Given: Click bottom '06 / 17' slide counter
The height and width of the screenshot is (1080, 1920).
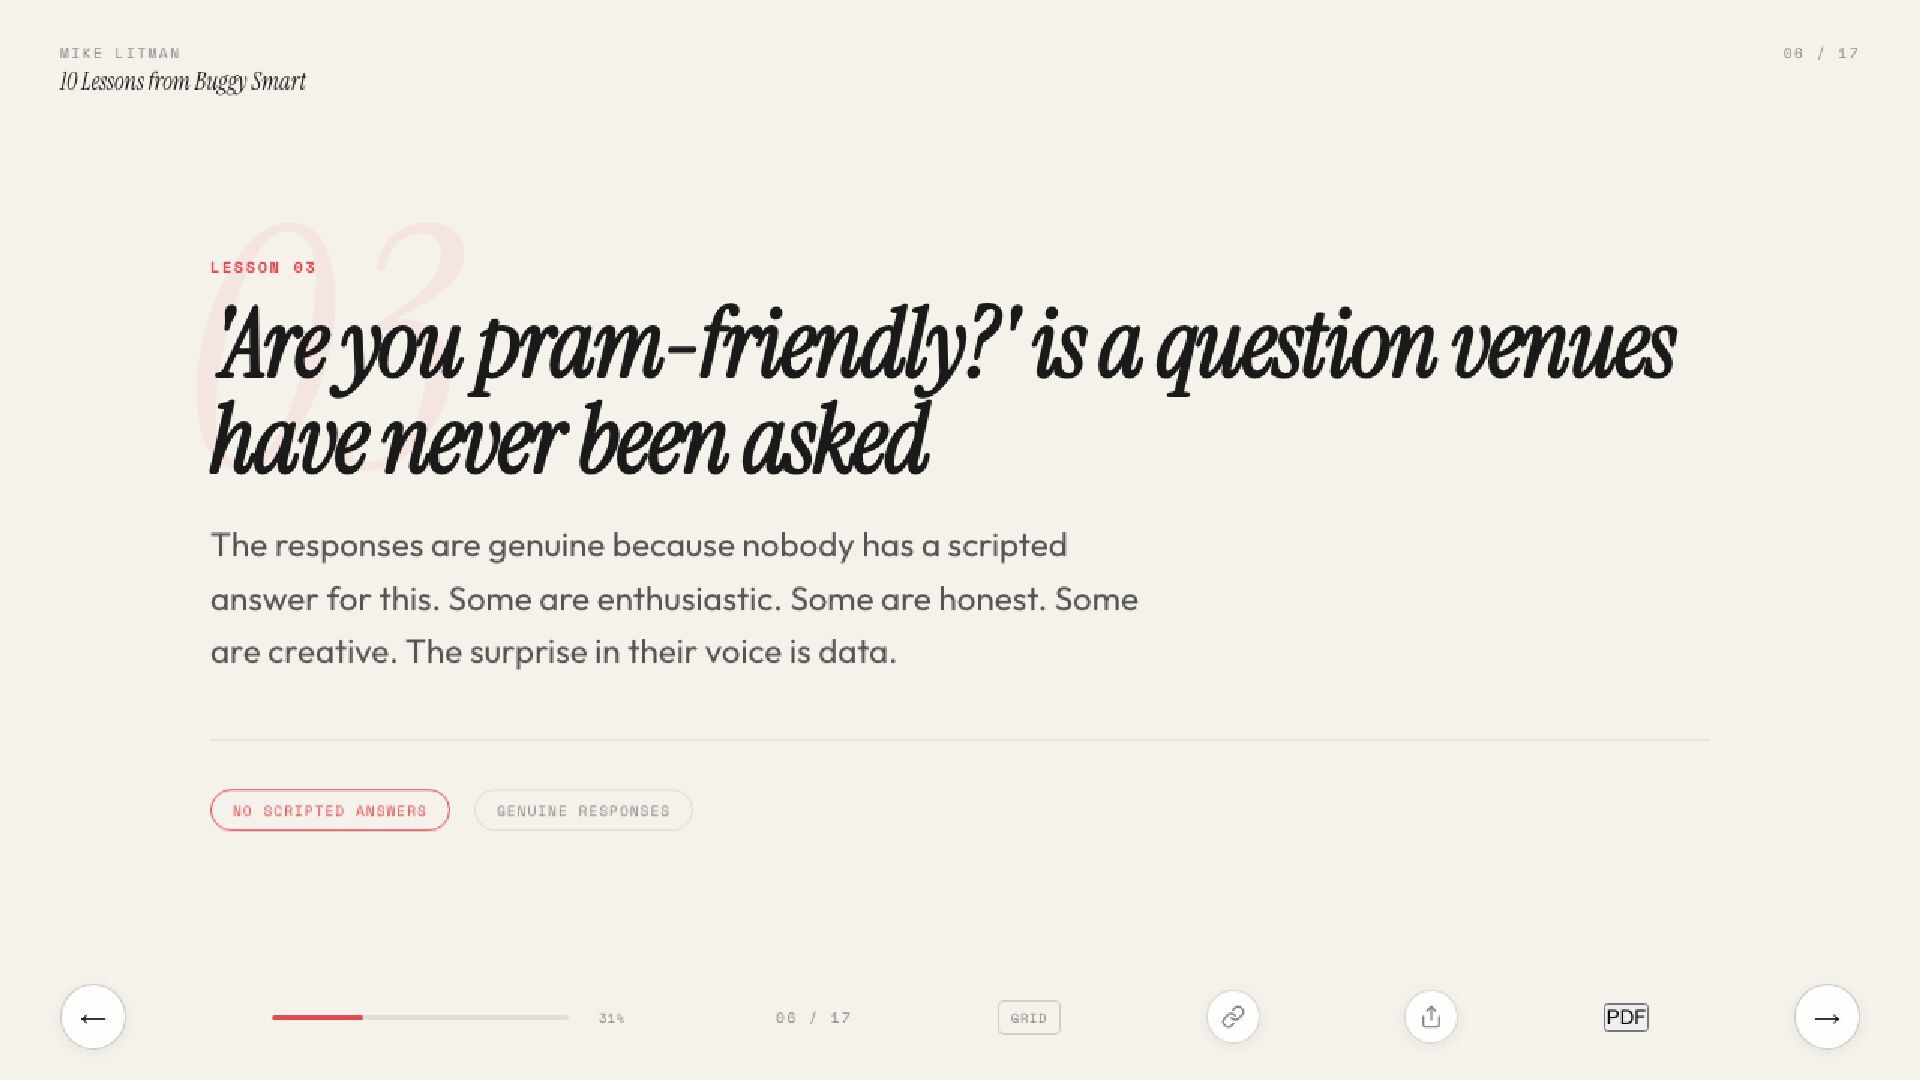Looking at the screenshot, I should pyautogui.click(x=813, y=1018).
